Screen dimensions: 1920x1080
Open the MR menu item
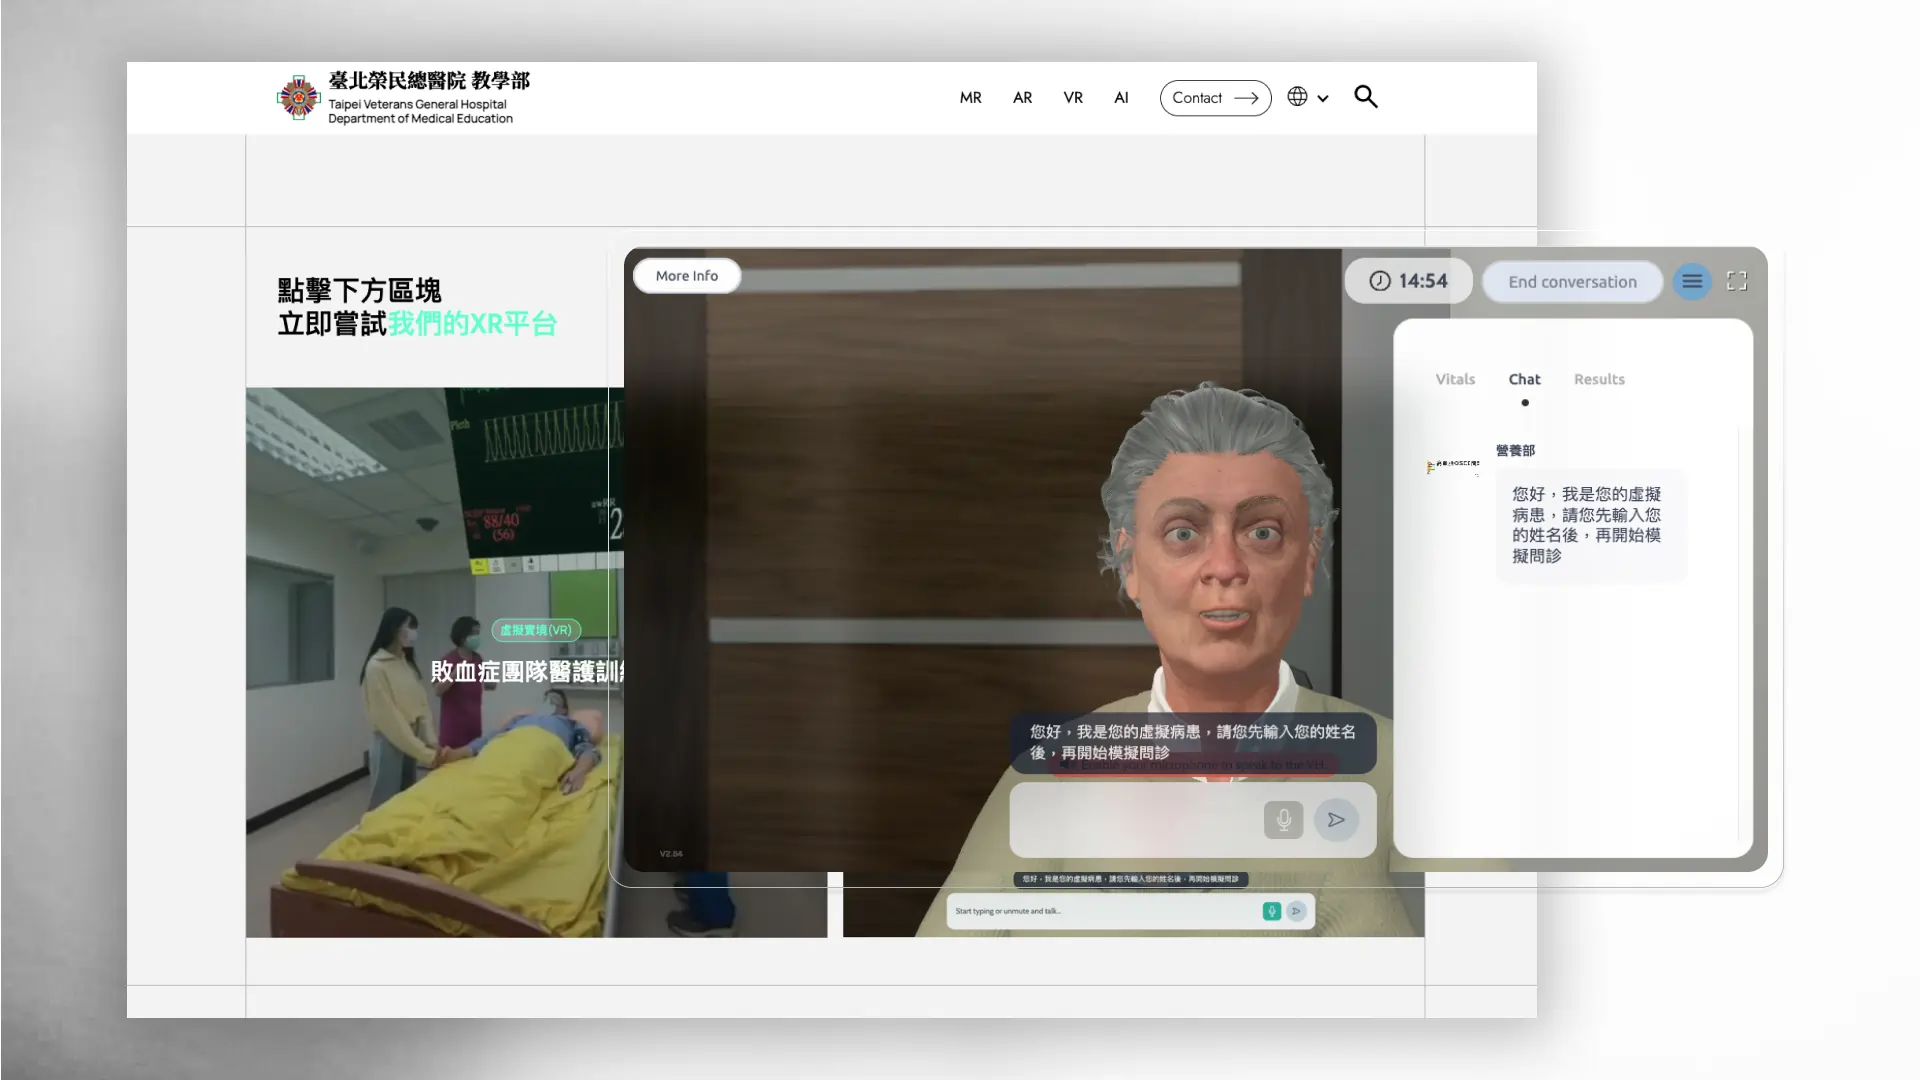click(x=970, y=98)
